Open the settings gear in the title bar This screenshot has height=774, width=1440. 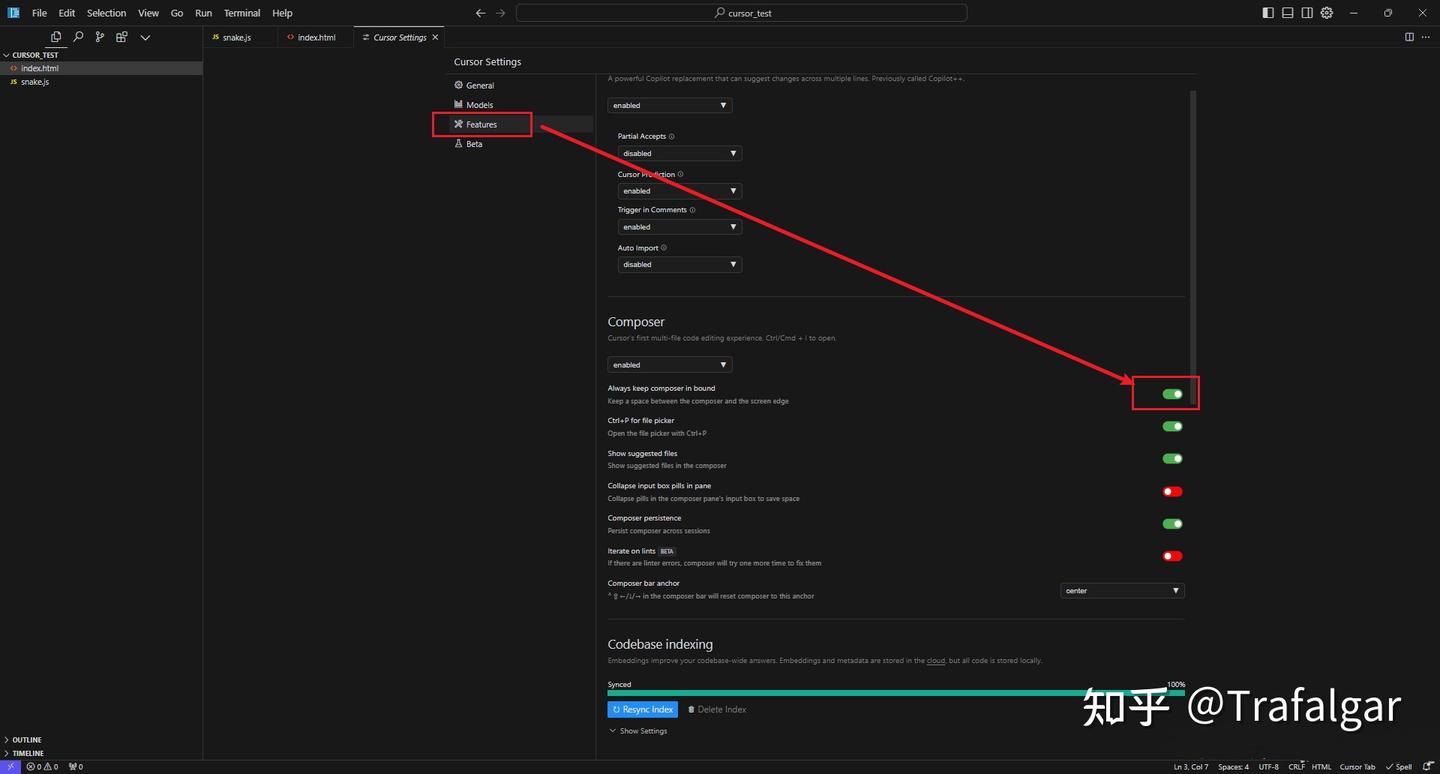[1327, 13]
